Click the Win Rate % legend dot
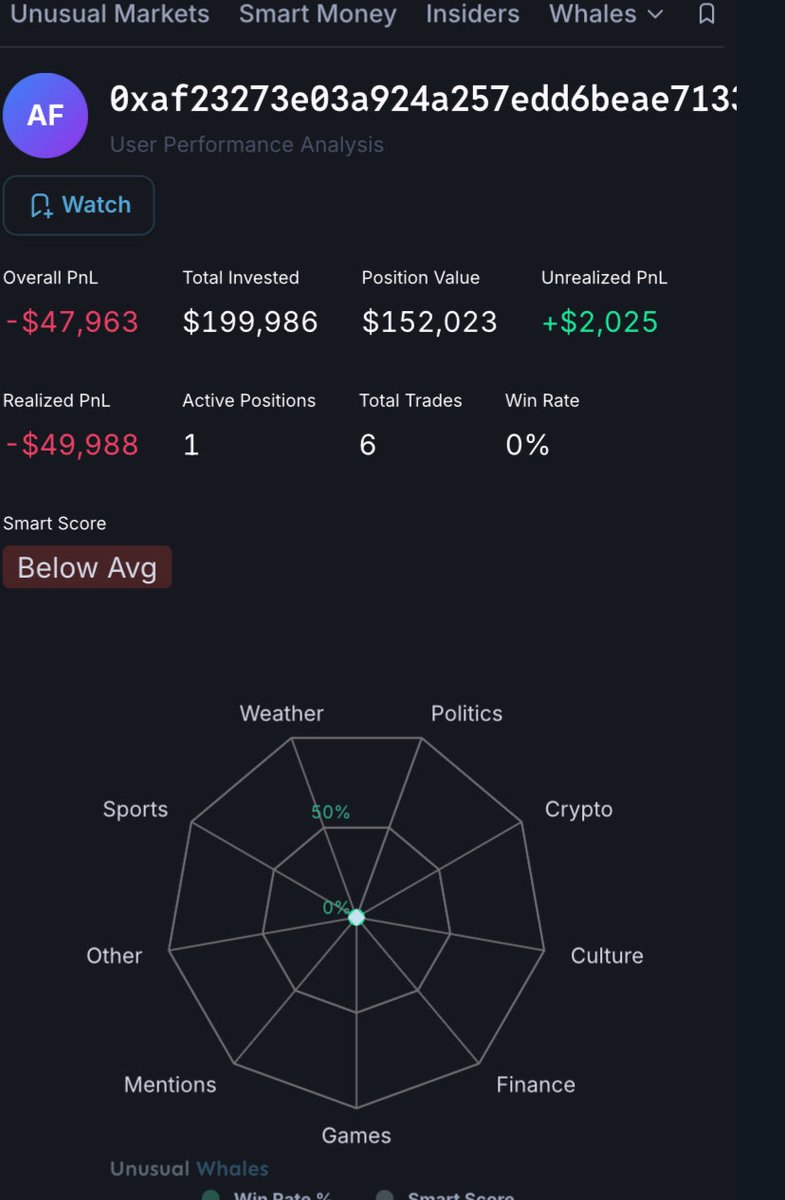The width and height of the screenshot is (785, 1200). pos(211,1196)
